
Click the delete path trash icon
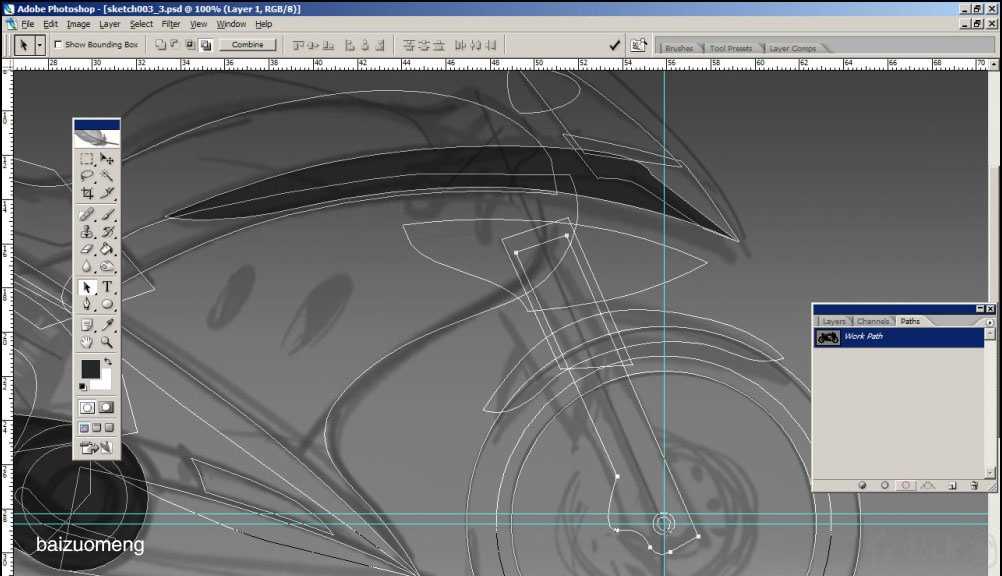(x=974, y=485)
